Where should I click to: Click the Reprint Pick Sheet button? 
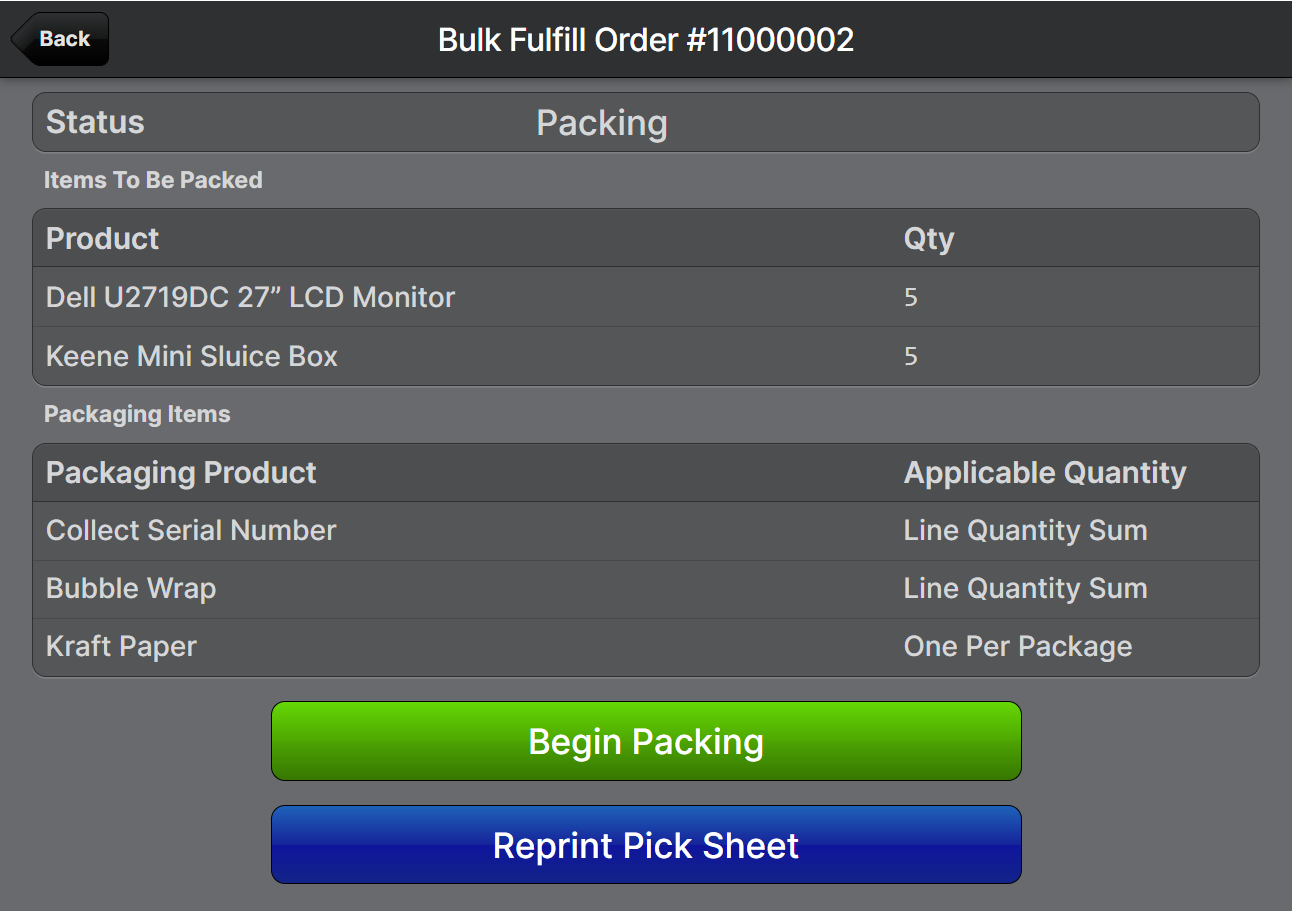(646, 845)
